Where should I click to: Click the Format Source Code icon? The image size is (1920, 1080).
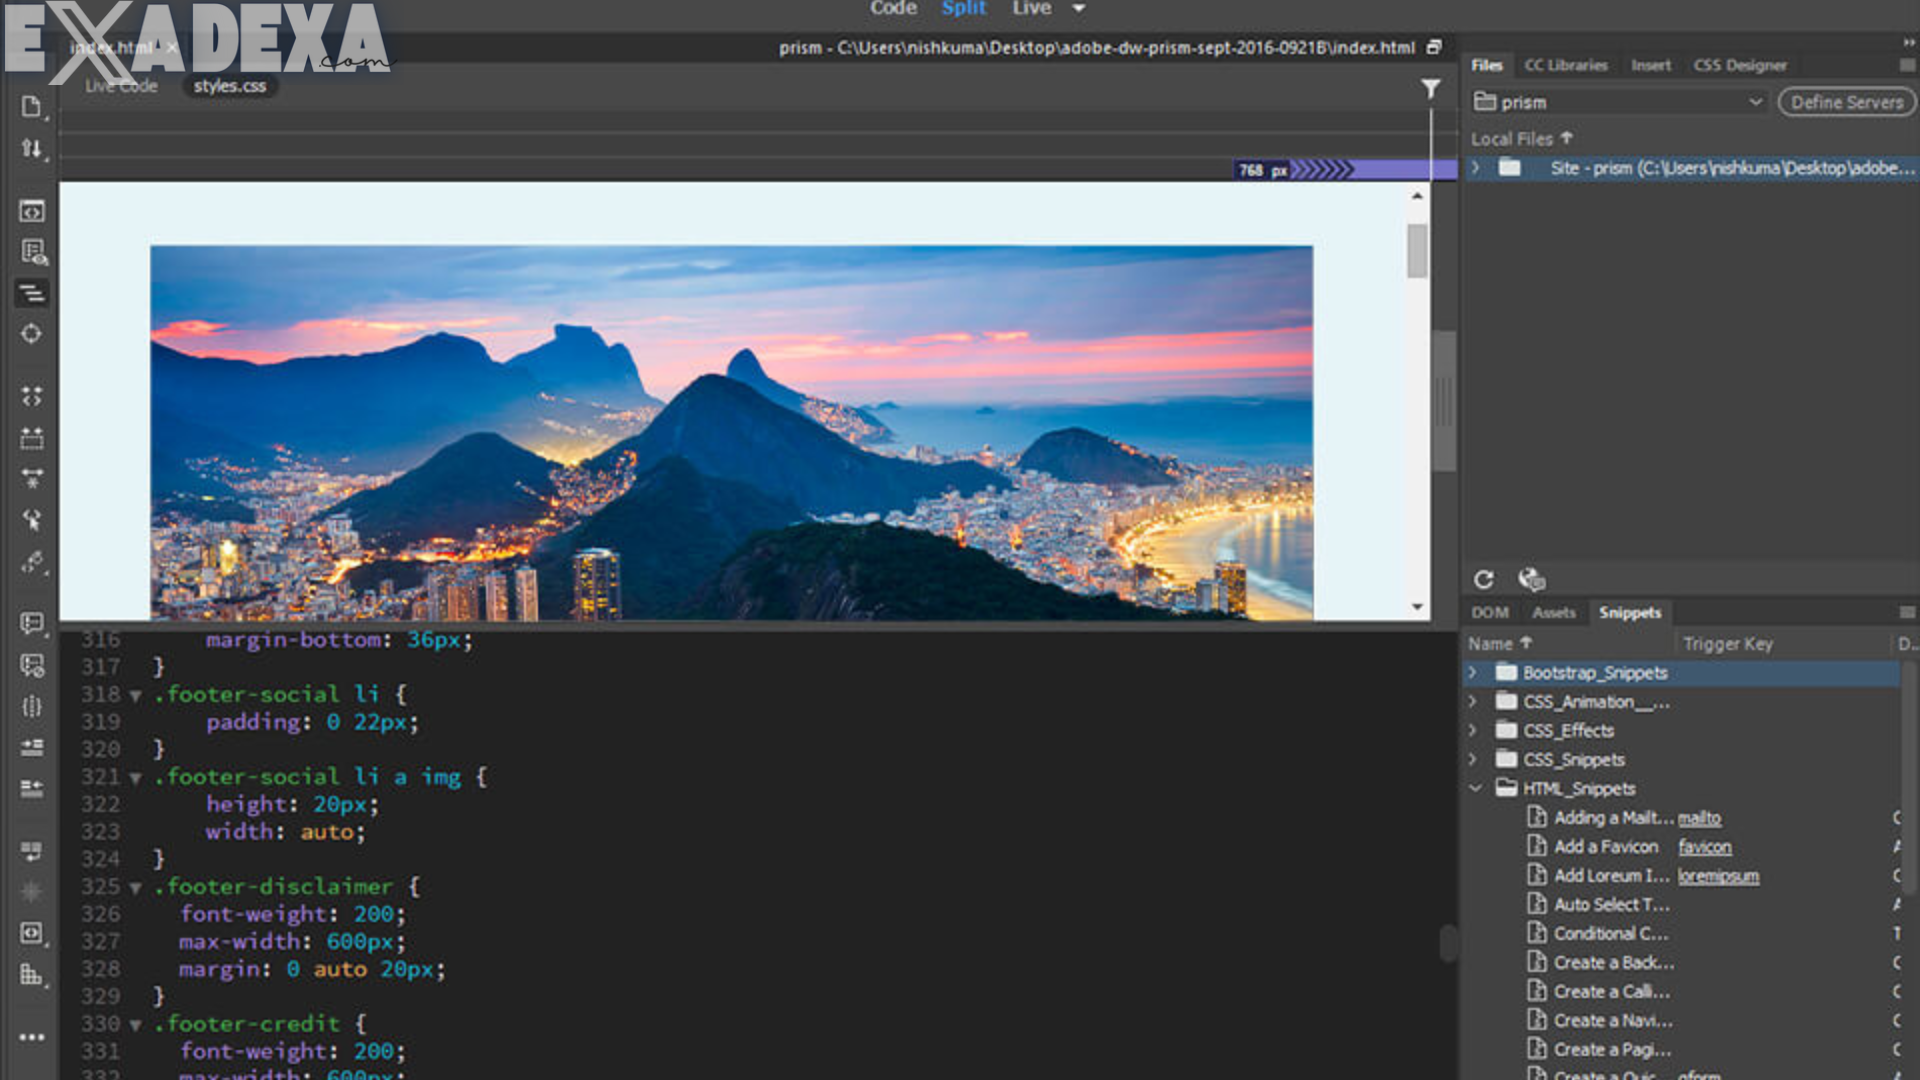pyautogui.click(x=33, y=295)
